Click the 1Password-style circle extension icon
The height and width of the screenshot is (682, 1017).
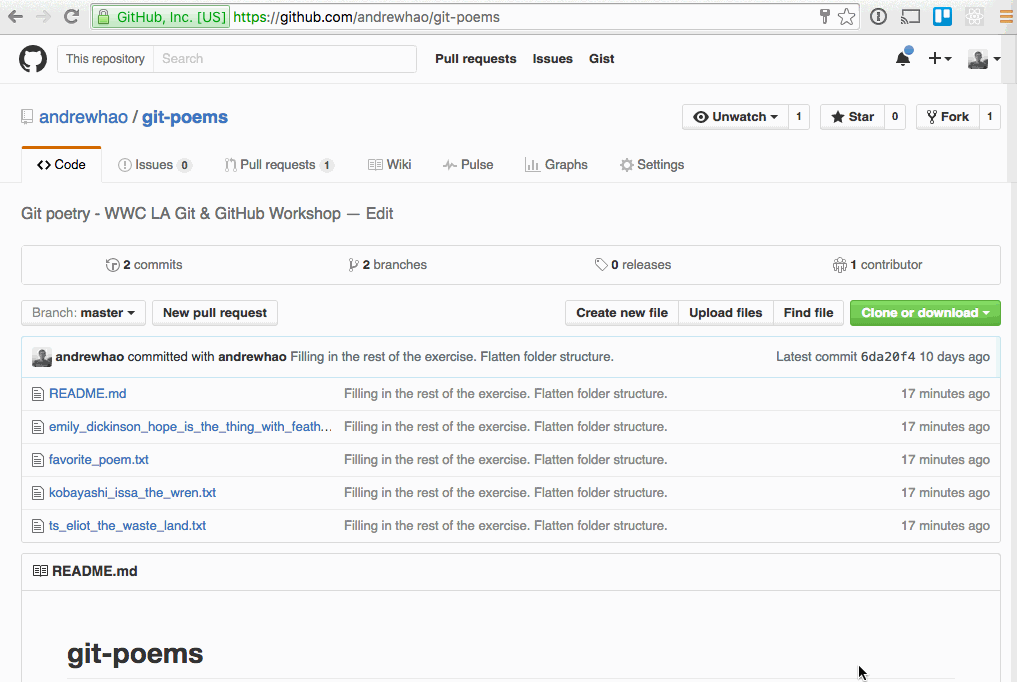878,17
